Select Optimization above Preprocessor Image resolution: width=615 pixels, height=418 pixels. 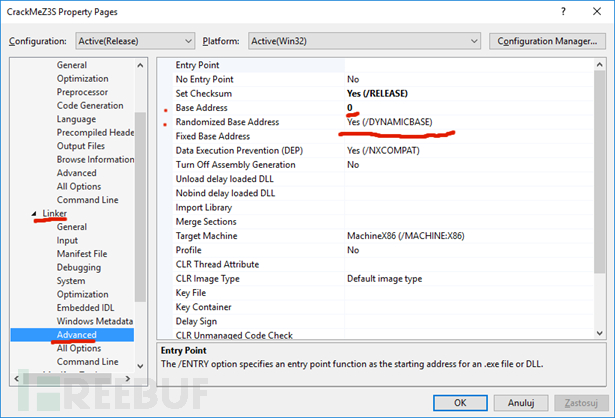(x=82, y=78)
